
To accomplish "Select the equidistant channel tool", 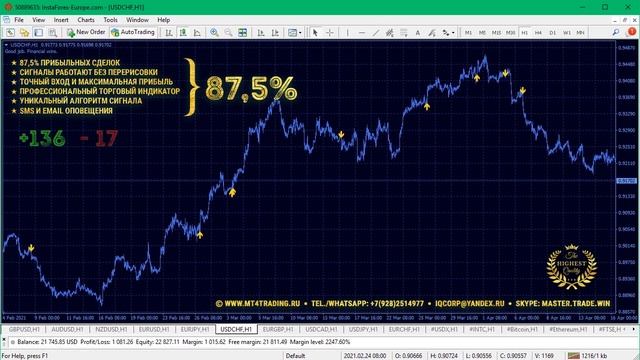I will click(x=390, y=32).
